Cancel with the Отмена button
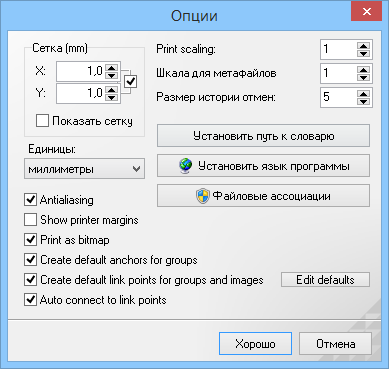The width and height of the screenshot is (389, 369). pos(335,344)
